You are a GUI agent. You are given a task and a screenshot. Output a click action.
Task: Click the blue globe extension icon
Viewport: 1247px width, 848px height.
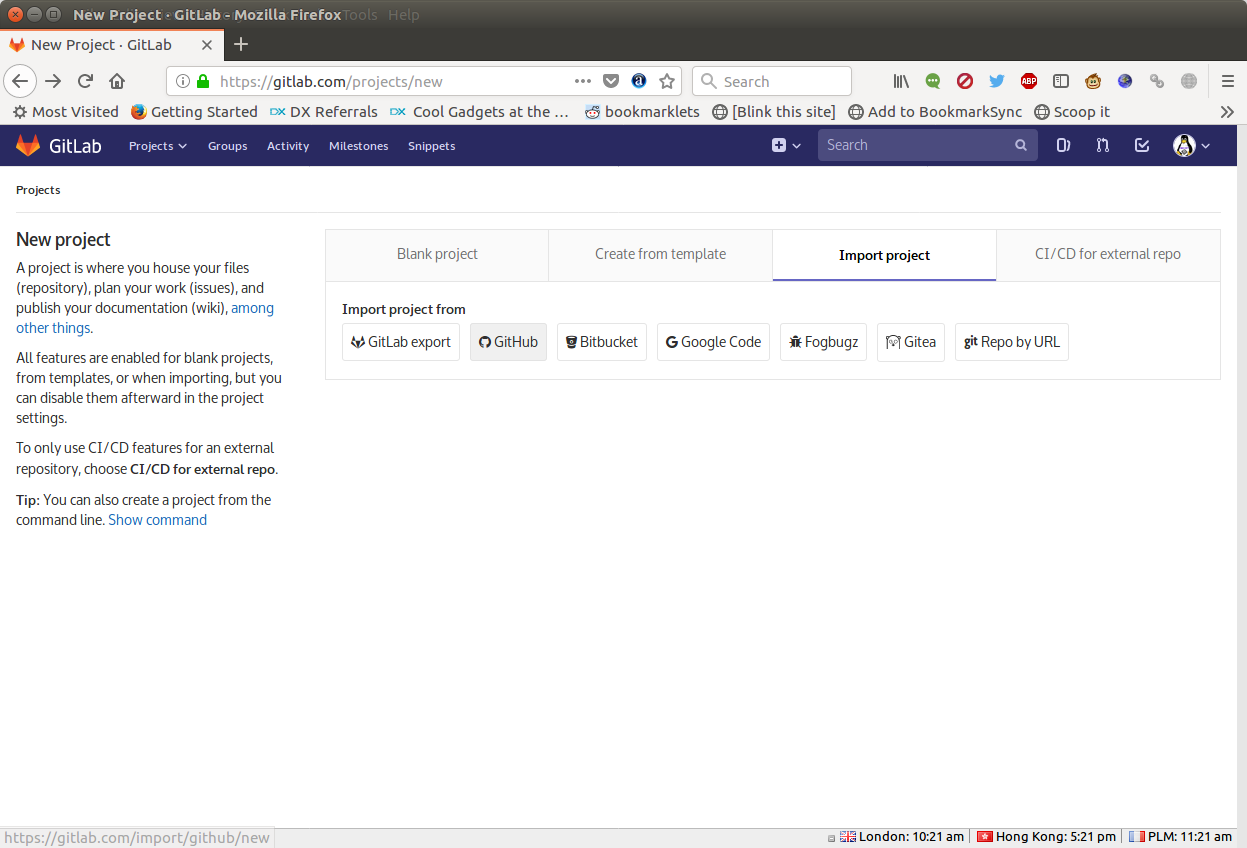pos(1125,81)
